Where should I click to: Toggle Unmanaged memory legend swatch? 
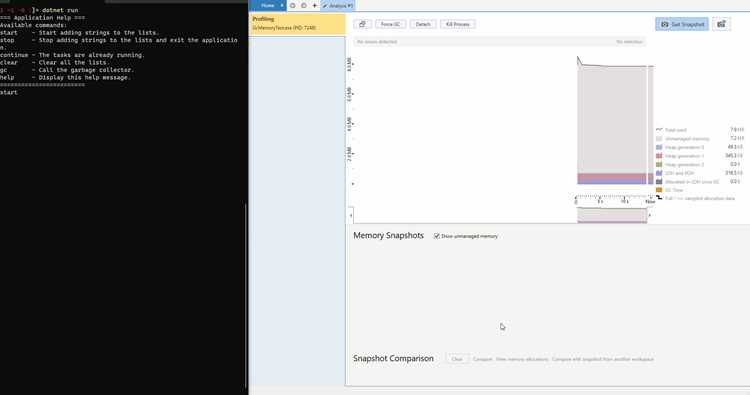(659, 139)
